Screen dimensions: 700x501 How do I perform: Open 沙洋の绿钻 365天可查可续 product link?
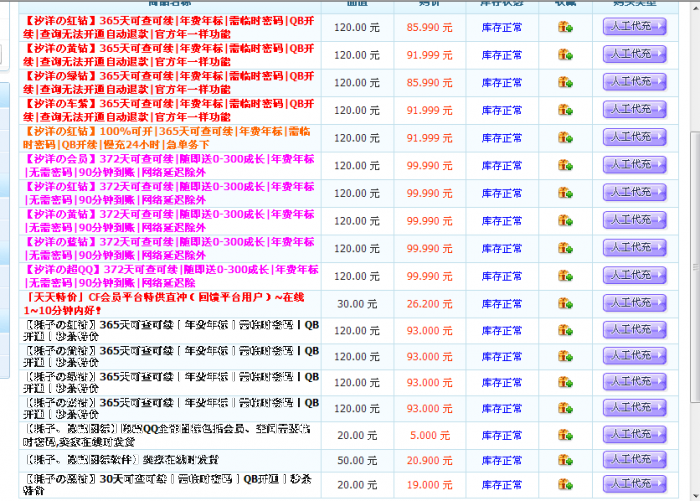point(169,83)
